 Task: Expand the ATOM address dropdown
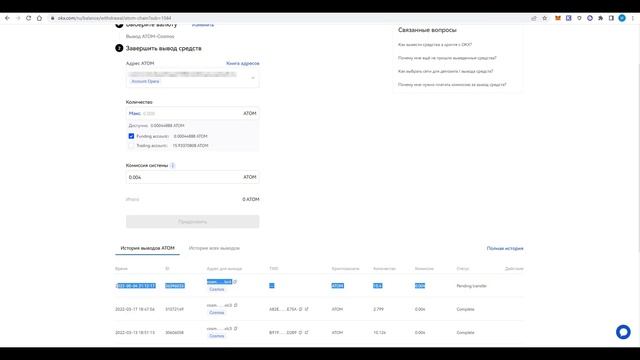[x=253, y=78]
